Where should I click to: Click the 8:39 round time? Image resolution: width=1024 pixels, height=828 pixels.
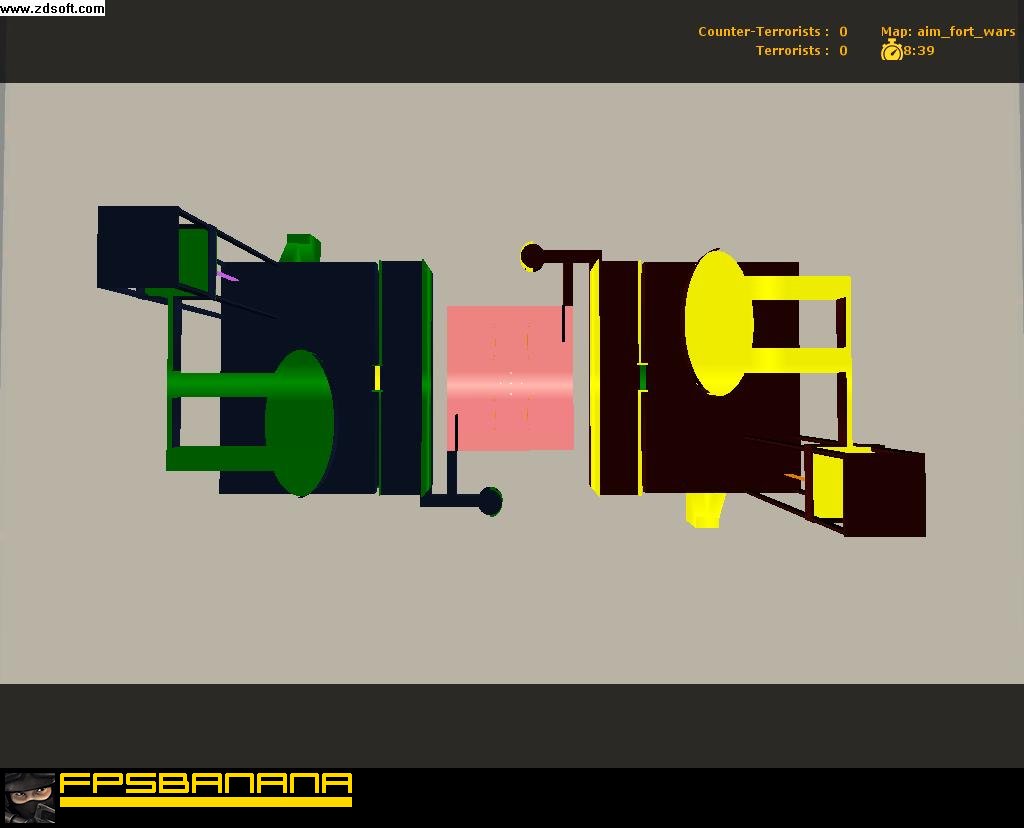point(919,50)
